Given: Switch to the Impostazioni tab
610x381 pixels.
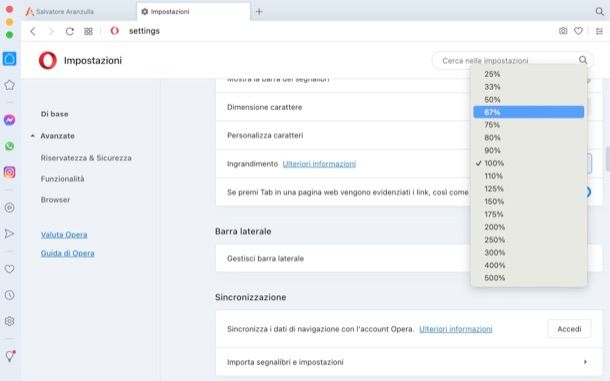Looking at the screenshot, I should tap(193, 12).
